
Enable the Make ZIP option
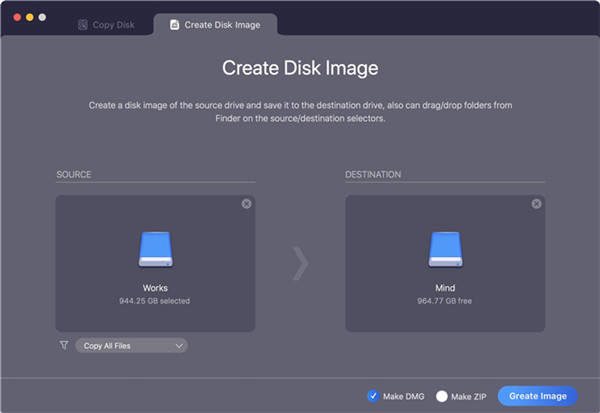point(441,396)
